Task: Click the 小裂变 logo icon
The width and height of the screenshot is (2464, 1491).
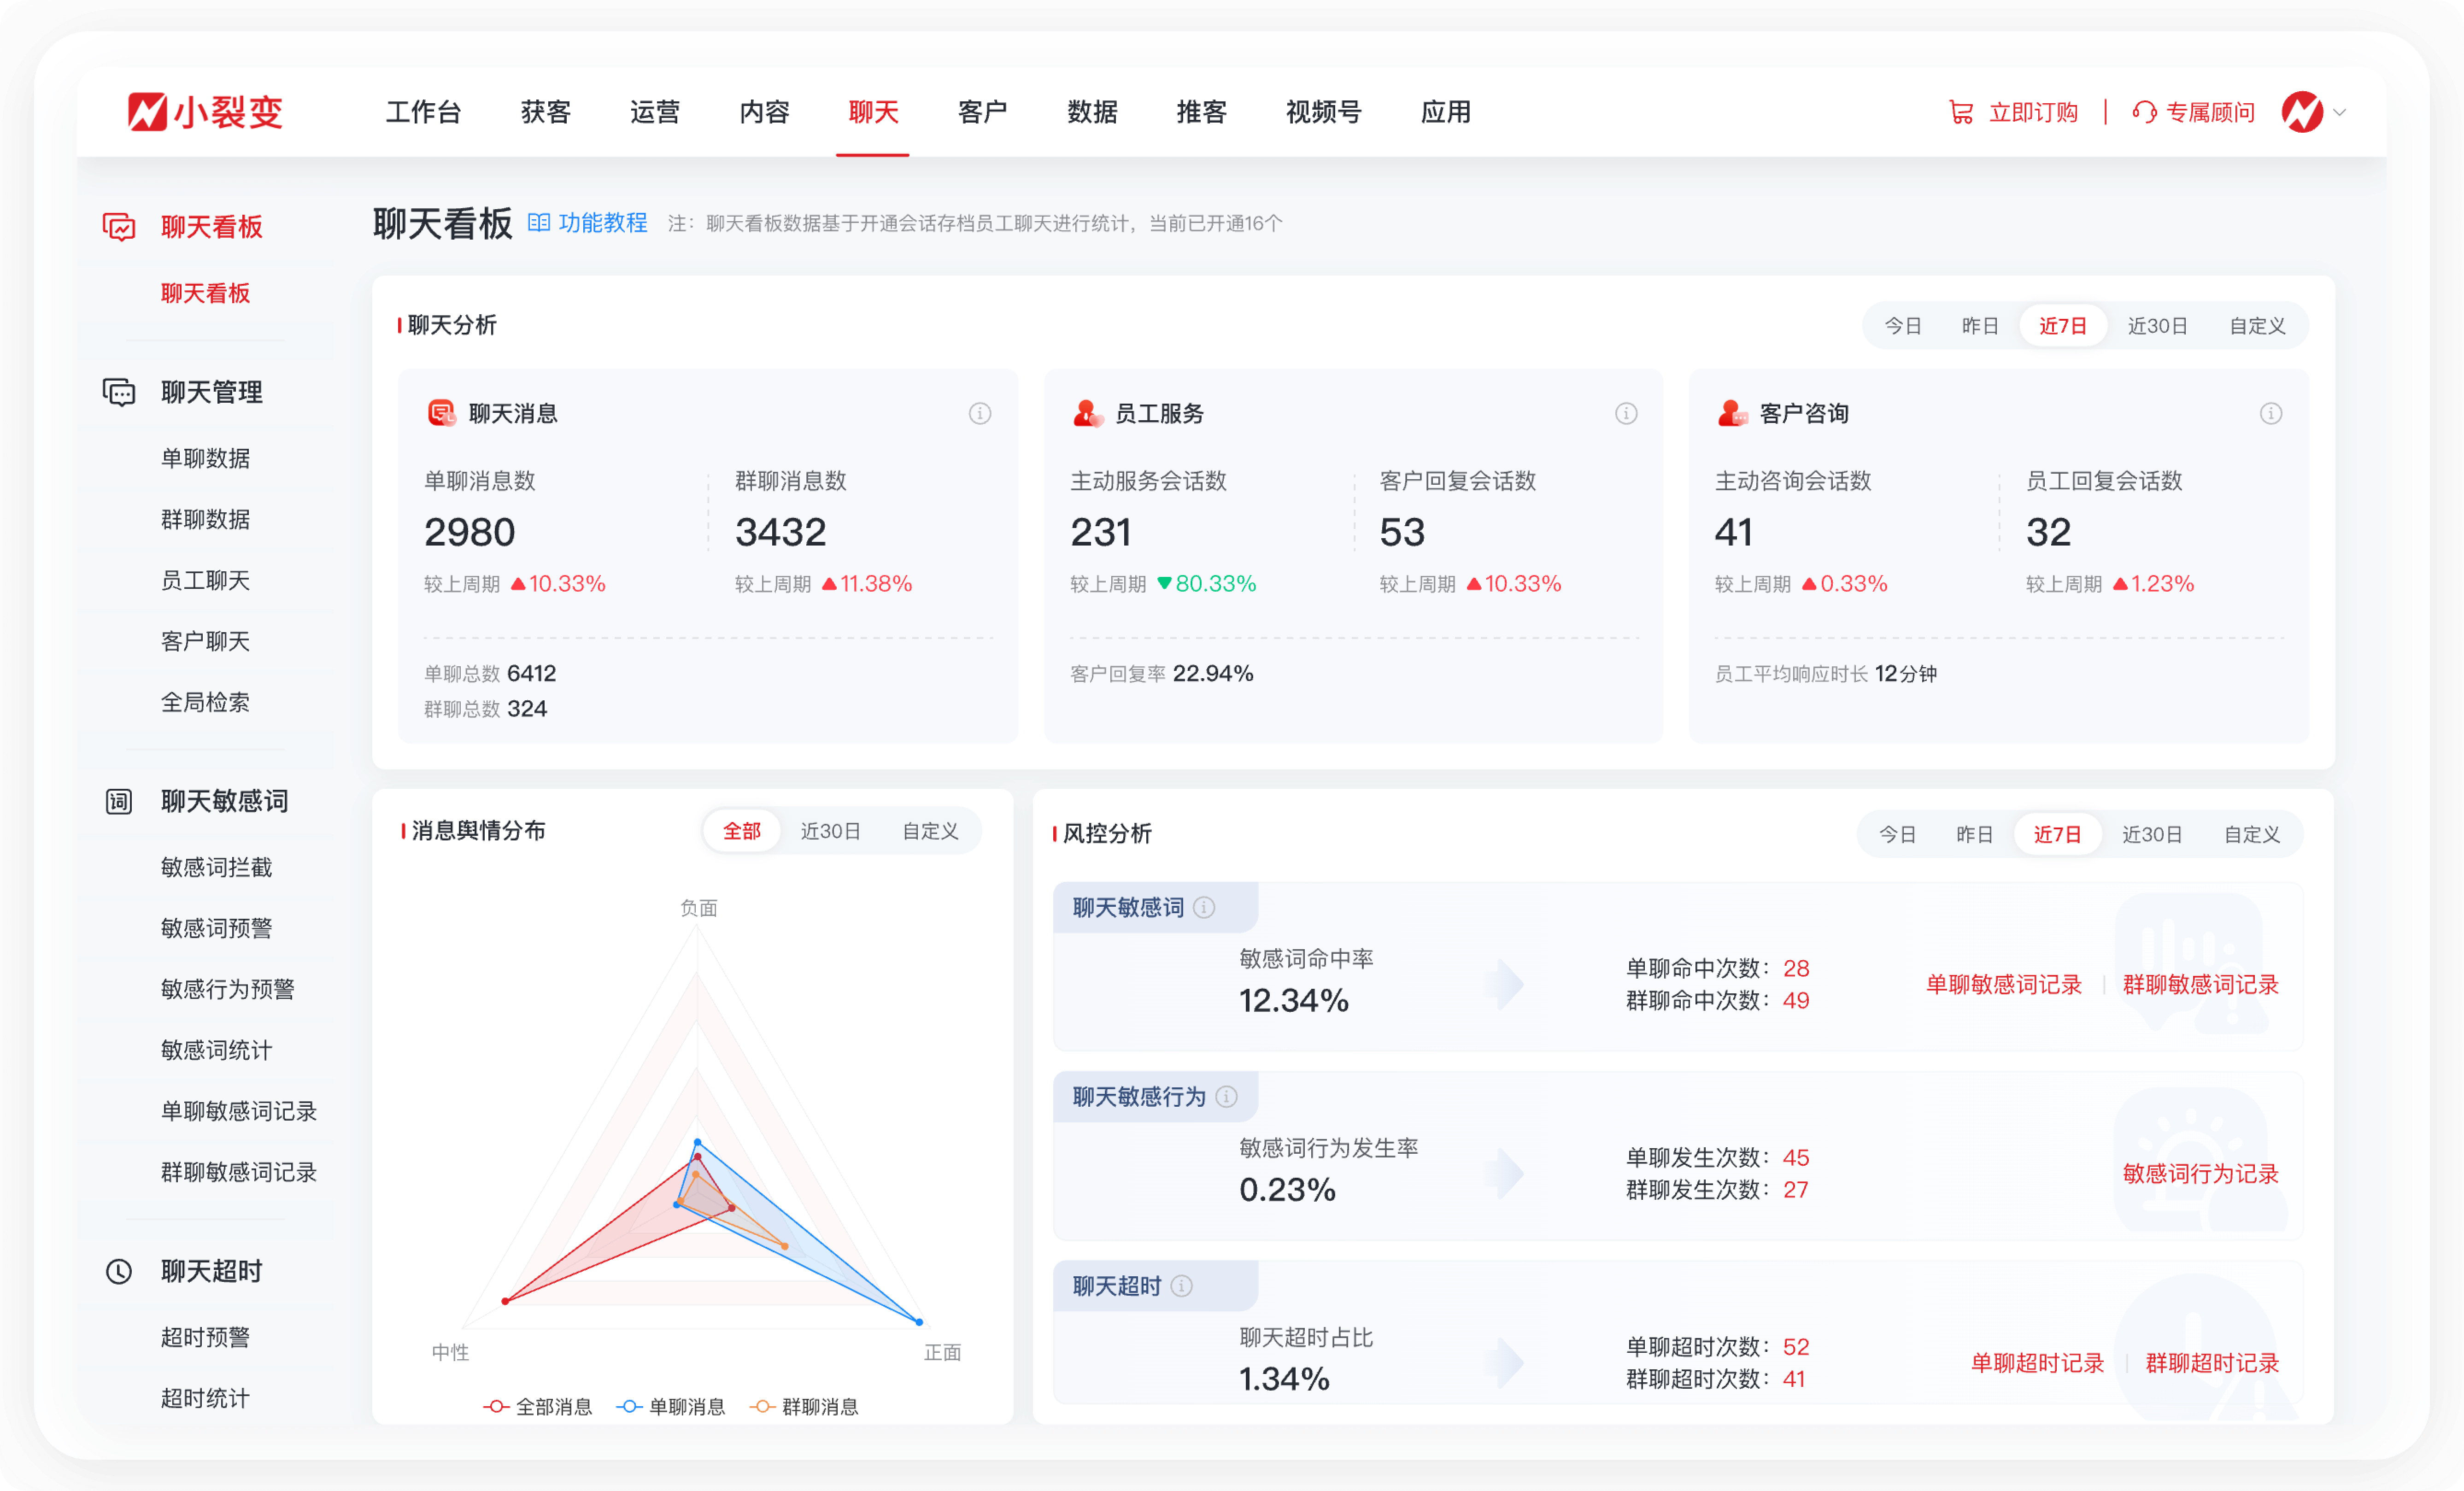Action: click(147, 112)
